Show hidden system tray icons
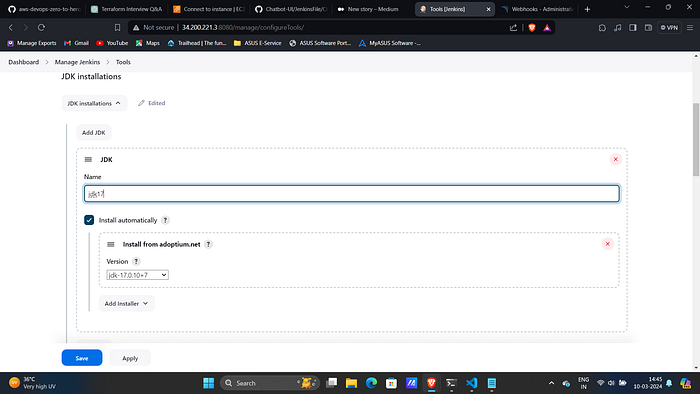Viewport: 700px width, 394px height. pos(551,383)
